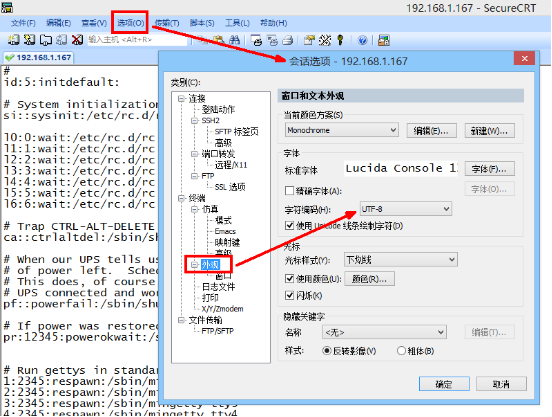Click the Quick Connect lightning icon
Screen dimensions: 552x417
point(29,40)
